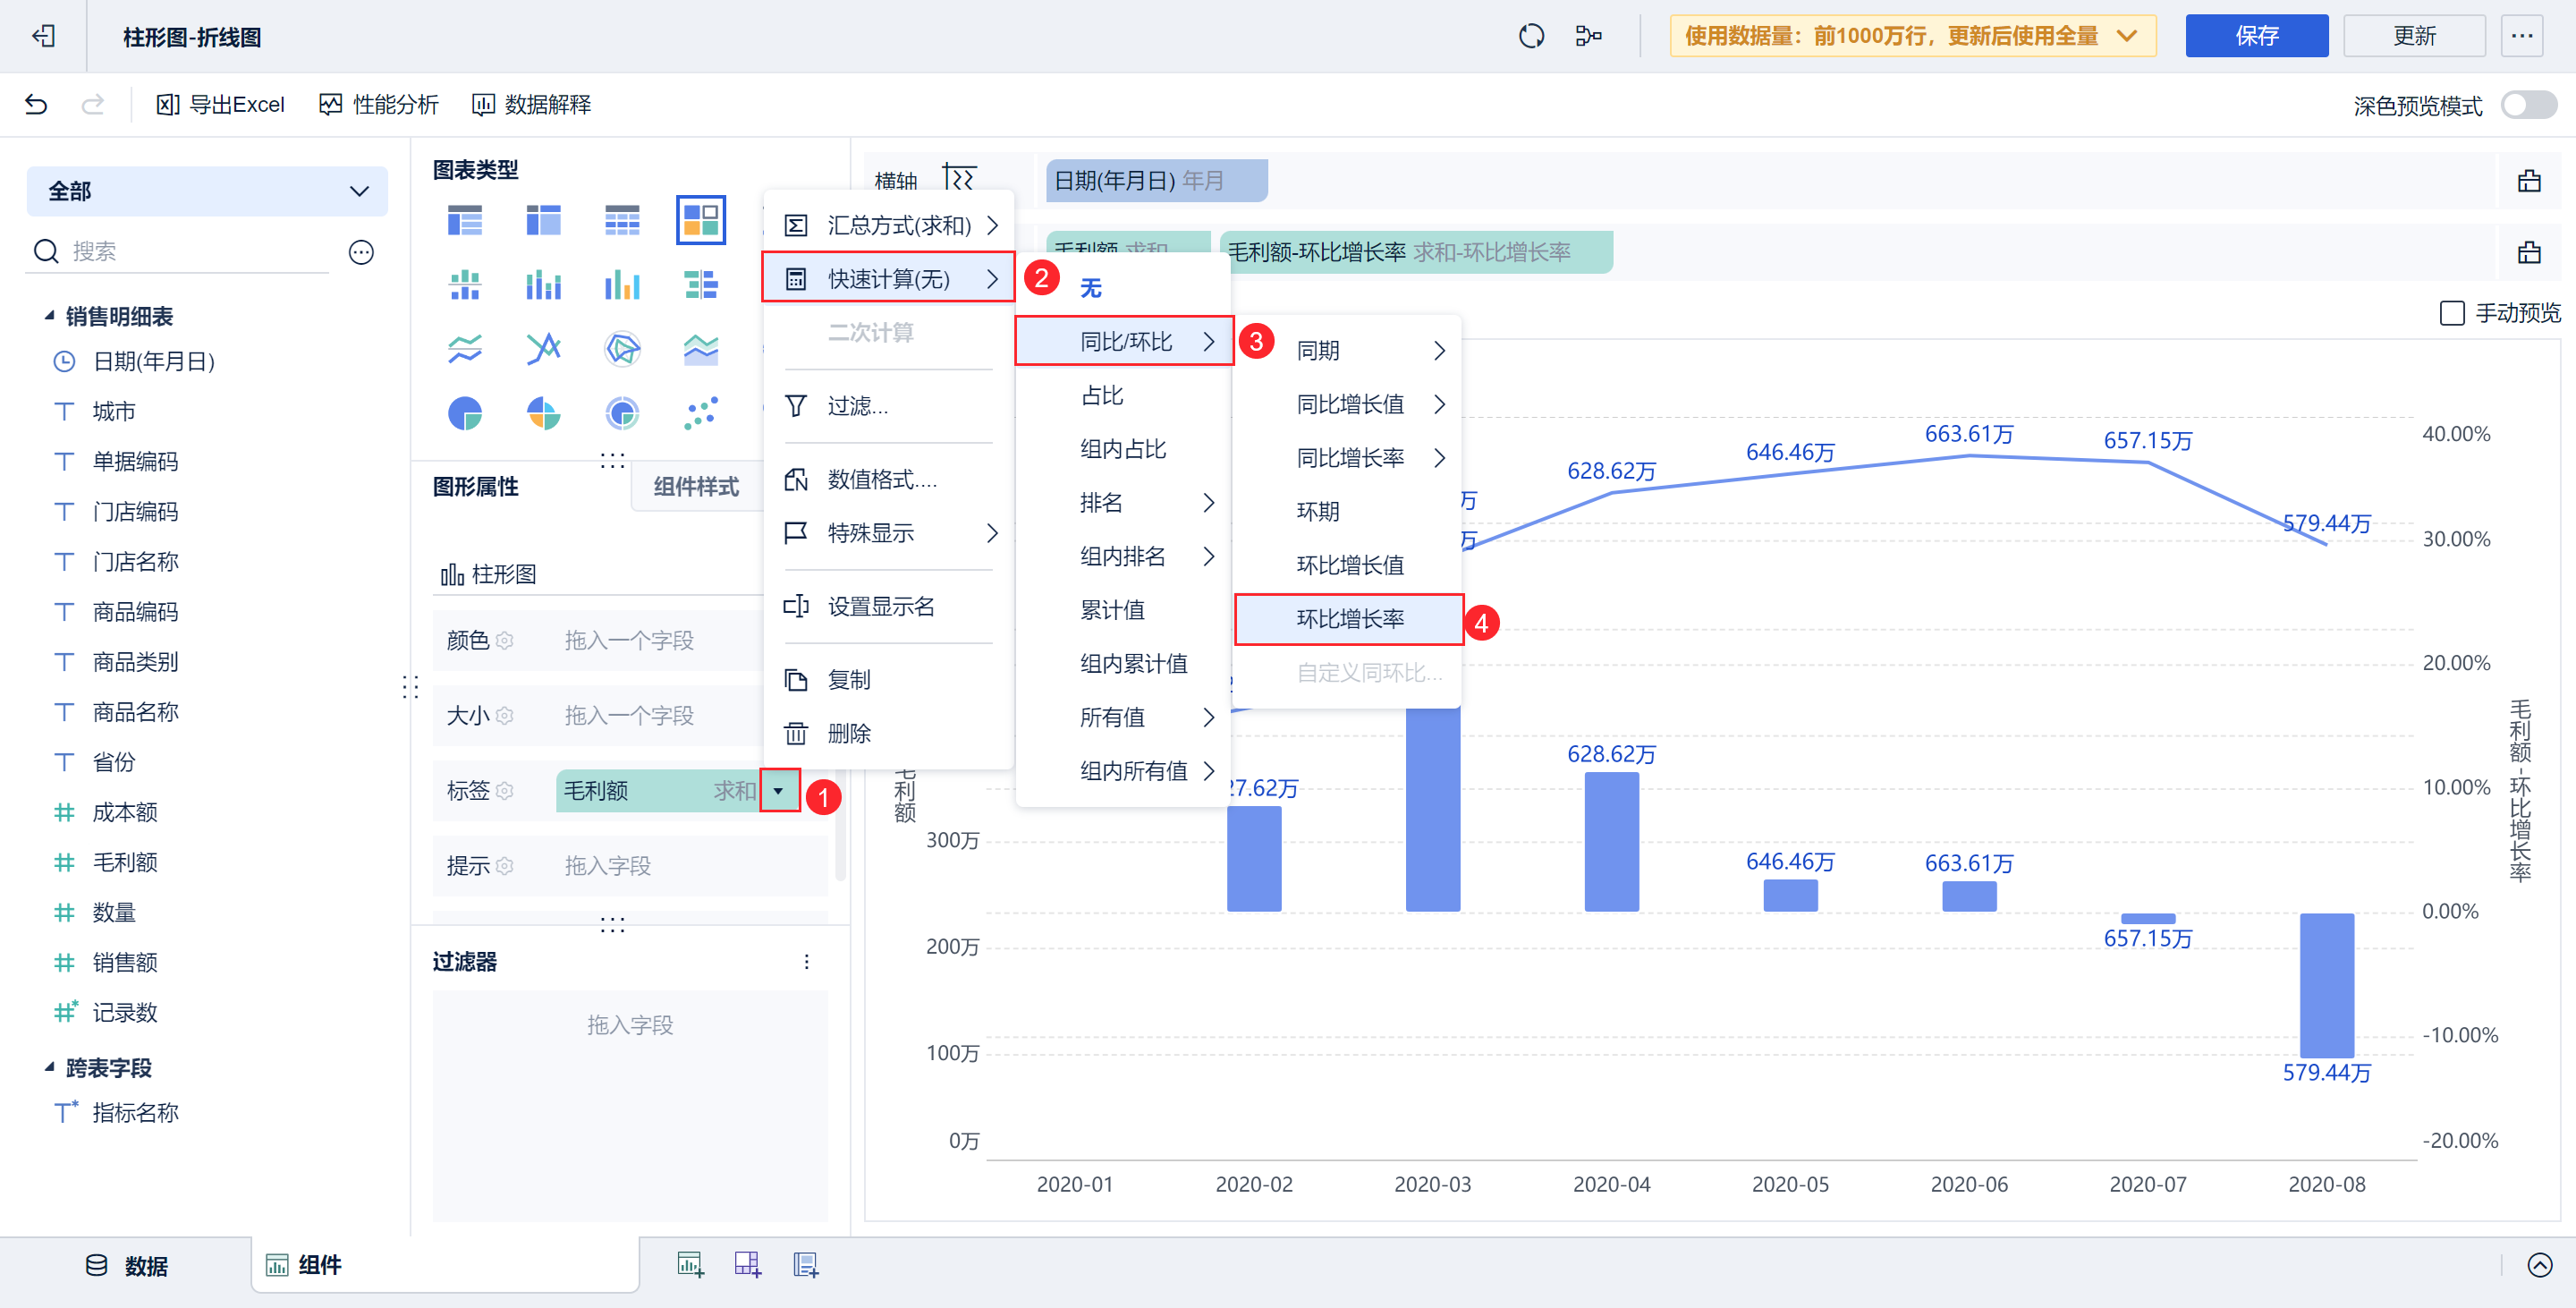Check the 手动预览 checkbox
The height and width of the screenshot is (1308, 2576).
[x=2452, y=313]
